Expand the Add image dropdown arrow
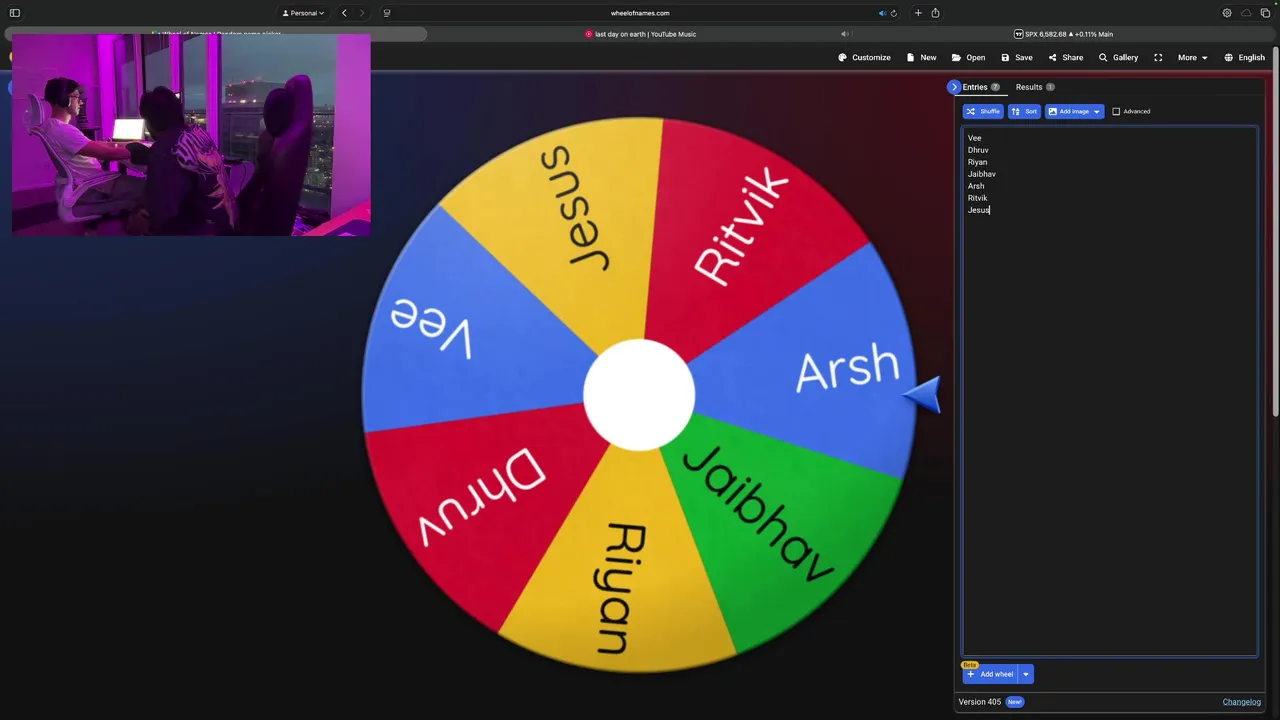 tap(1097, 111)
